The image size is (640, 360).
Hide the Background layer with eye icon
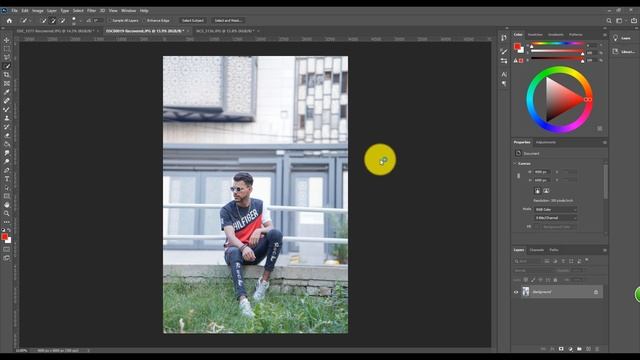pos(516,292)
